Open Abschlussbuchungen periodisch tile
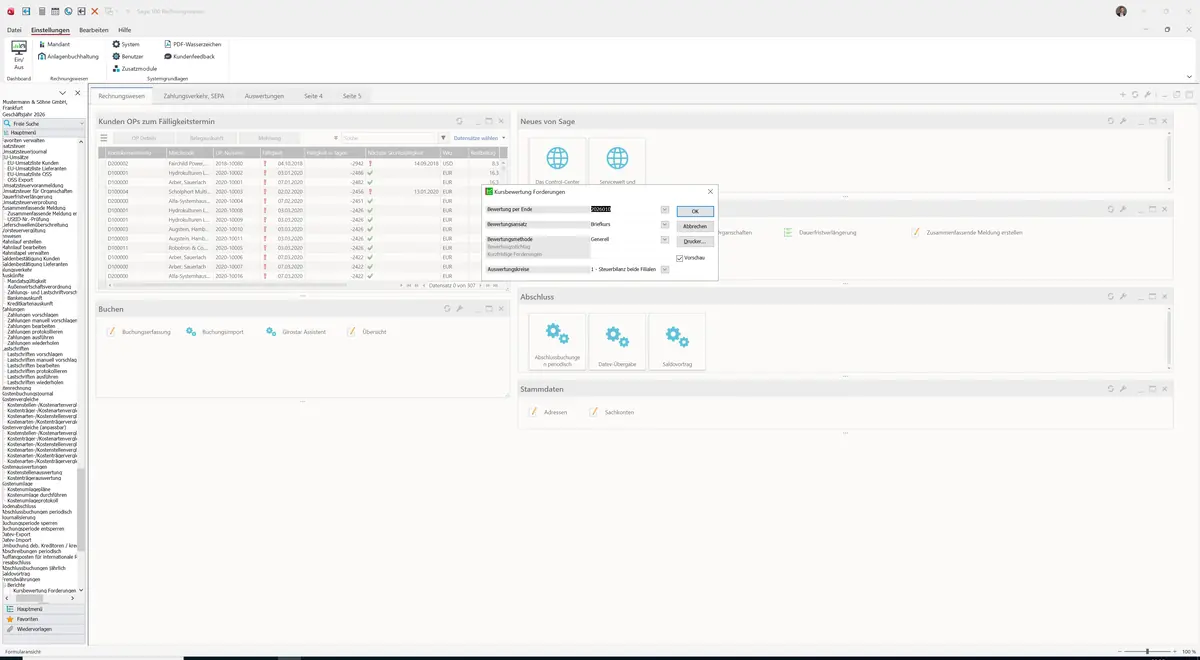1200x660 pixels. [557, 342]
